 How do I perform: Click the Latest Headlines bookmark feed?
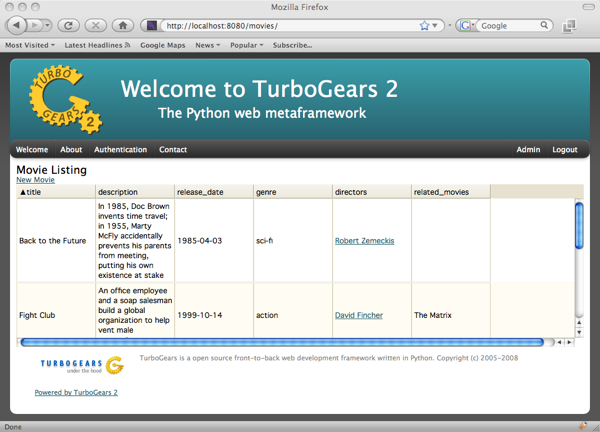97,45
